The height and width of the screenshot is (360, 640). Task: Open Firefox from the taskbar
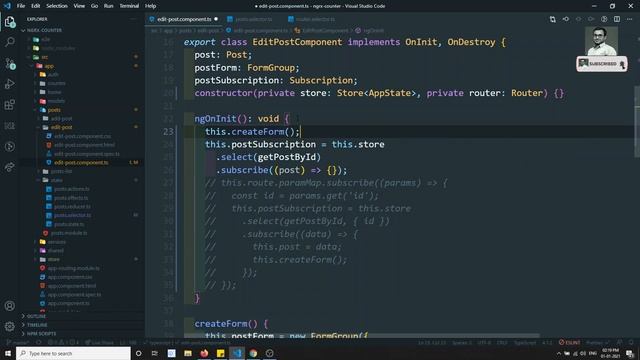point(204,353)
